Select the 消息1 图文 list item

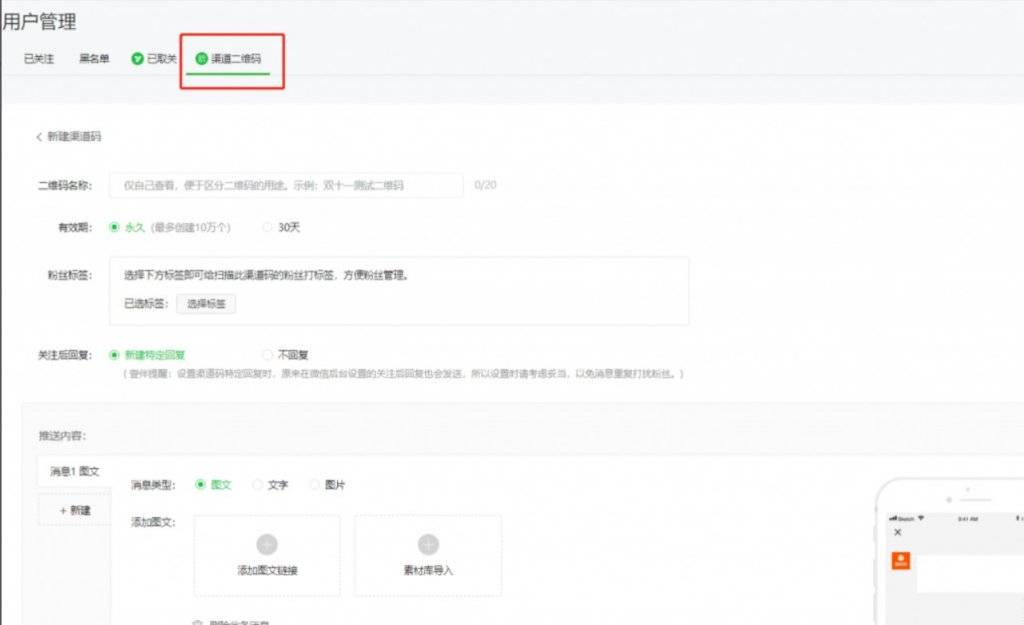75,471
